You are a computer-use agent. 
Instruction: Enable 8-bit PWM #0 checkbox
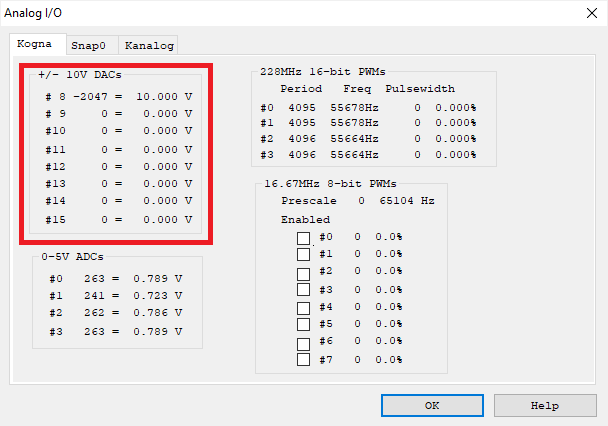pyautogui.click(x=304, y=237)
